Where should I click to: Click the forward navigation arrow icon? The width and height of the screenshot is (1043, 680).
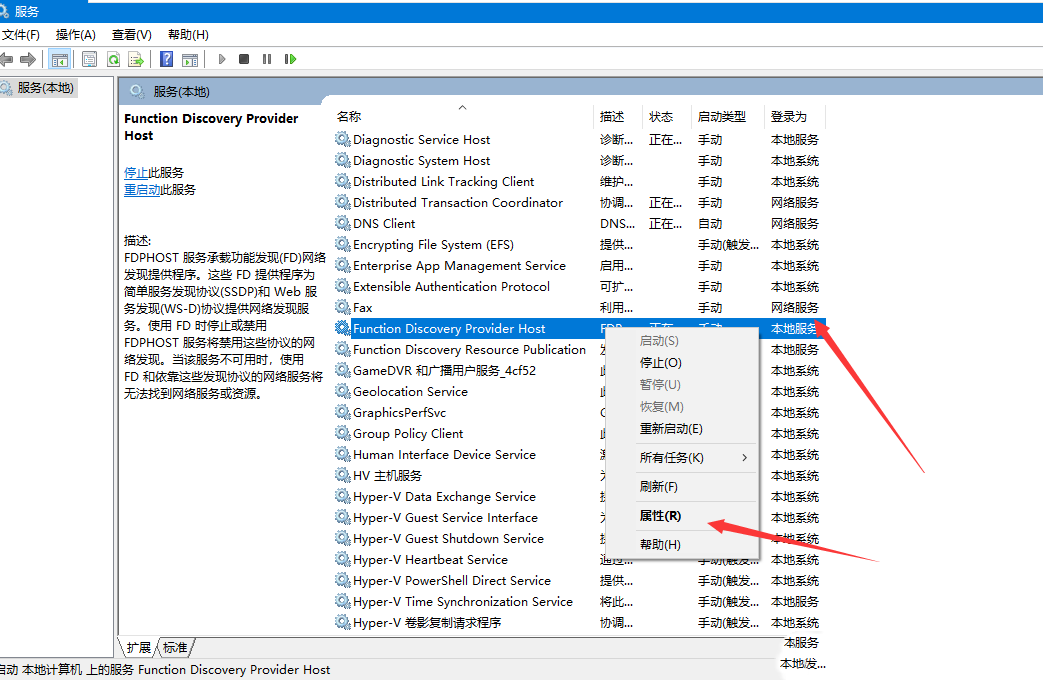click(x=27, y=59)
